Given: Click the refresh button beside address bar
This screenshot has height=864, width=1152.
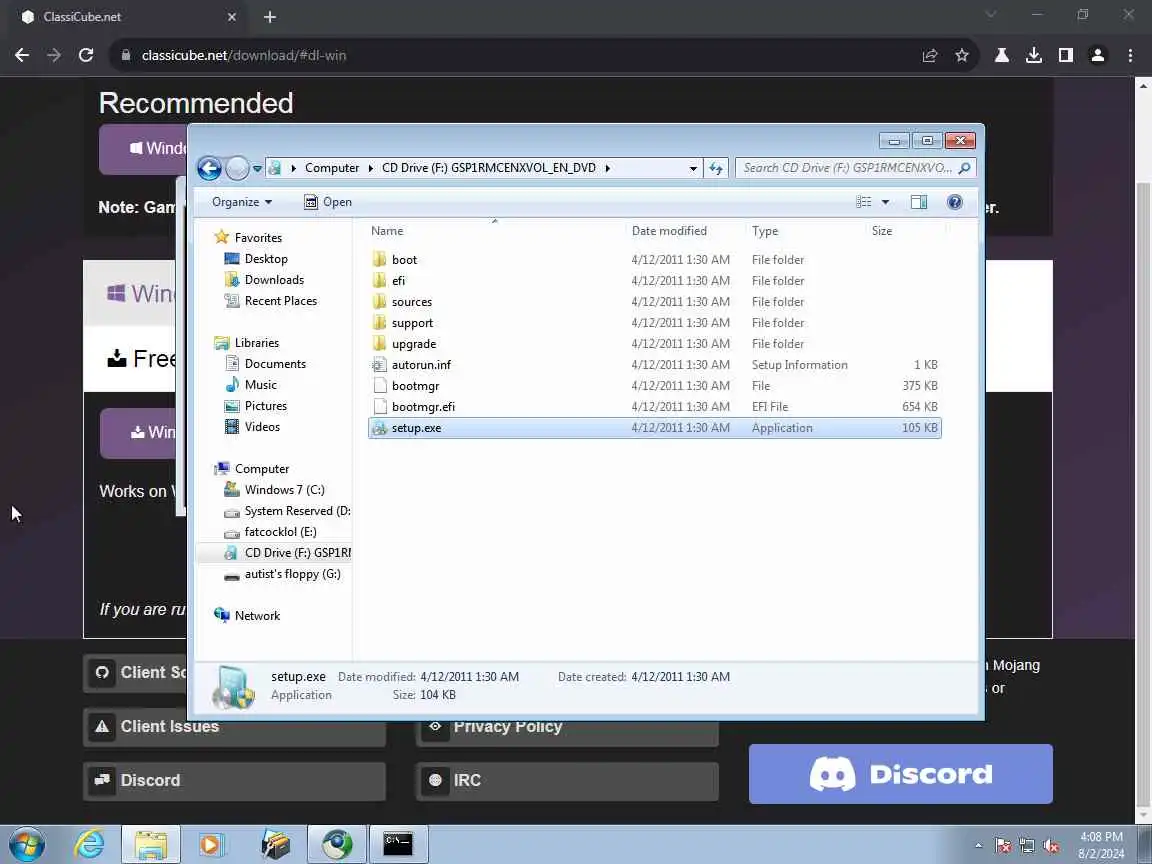Looking at the screenshot, I should [x=715, y=168].
